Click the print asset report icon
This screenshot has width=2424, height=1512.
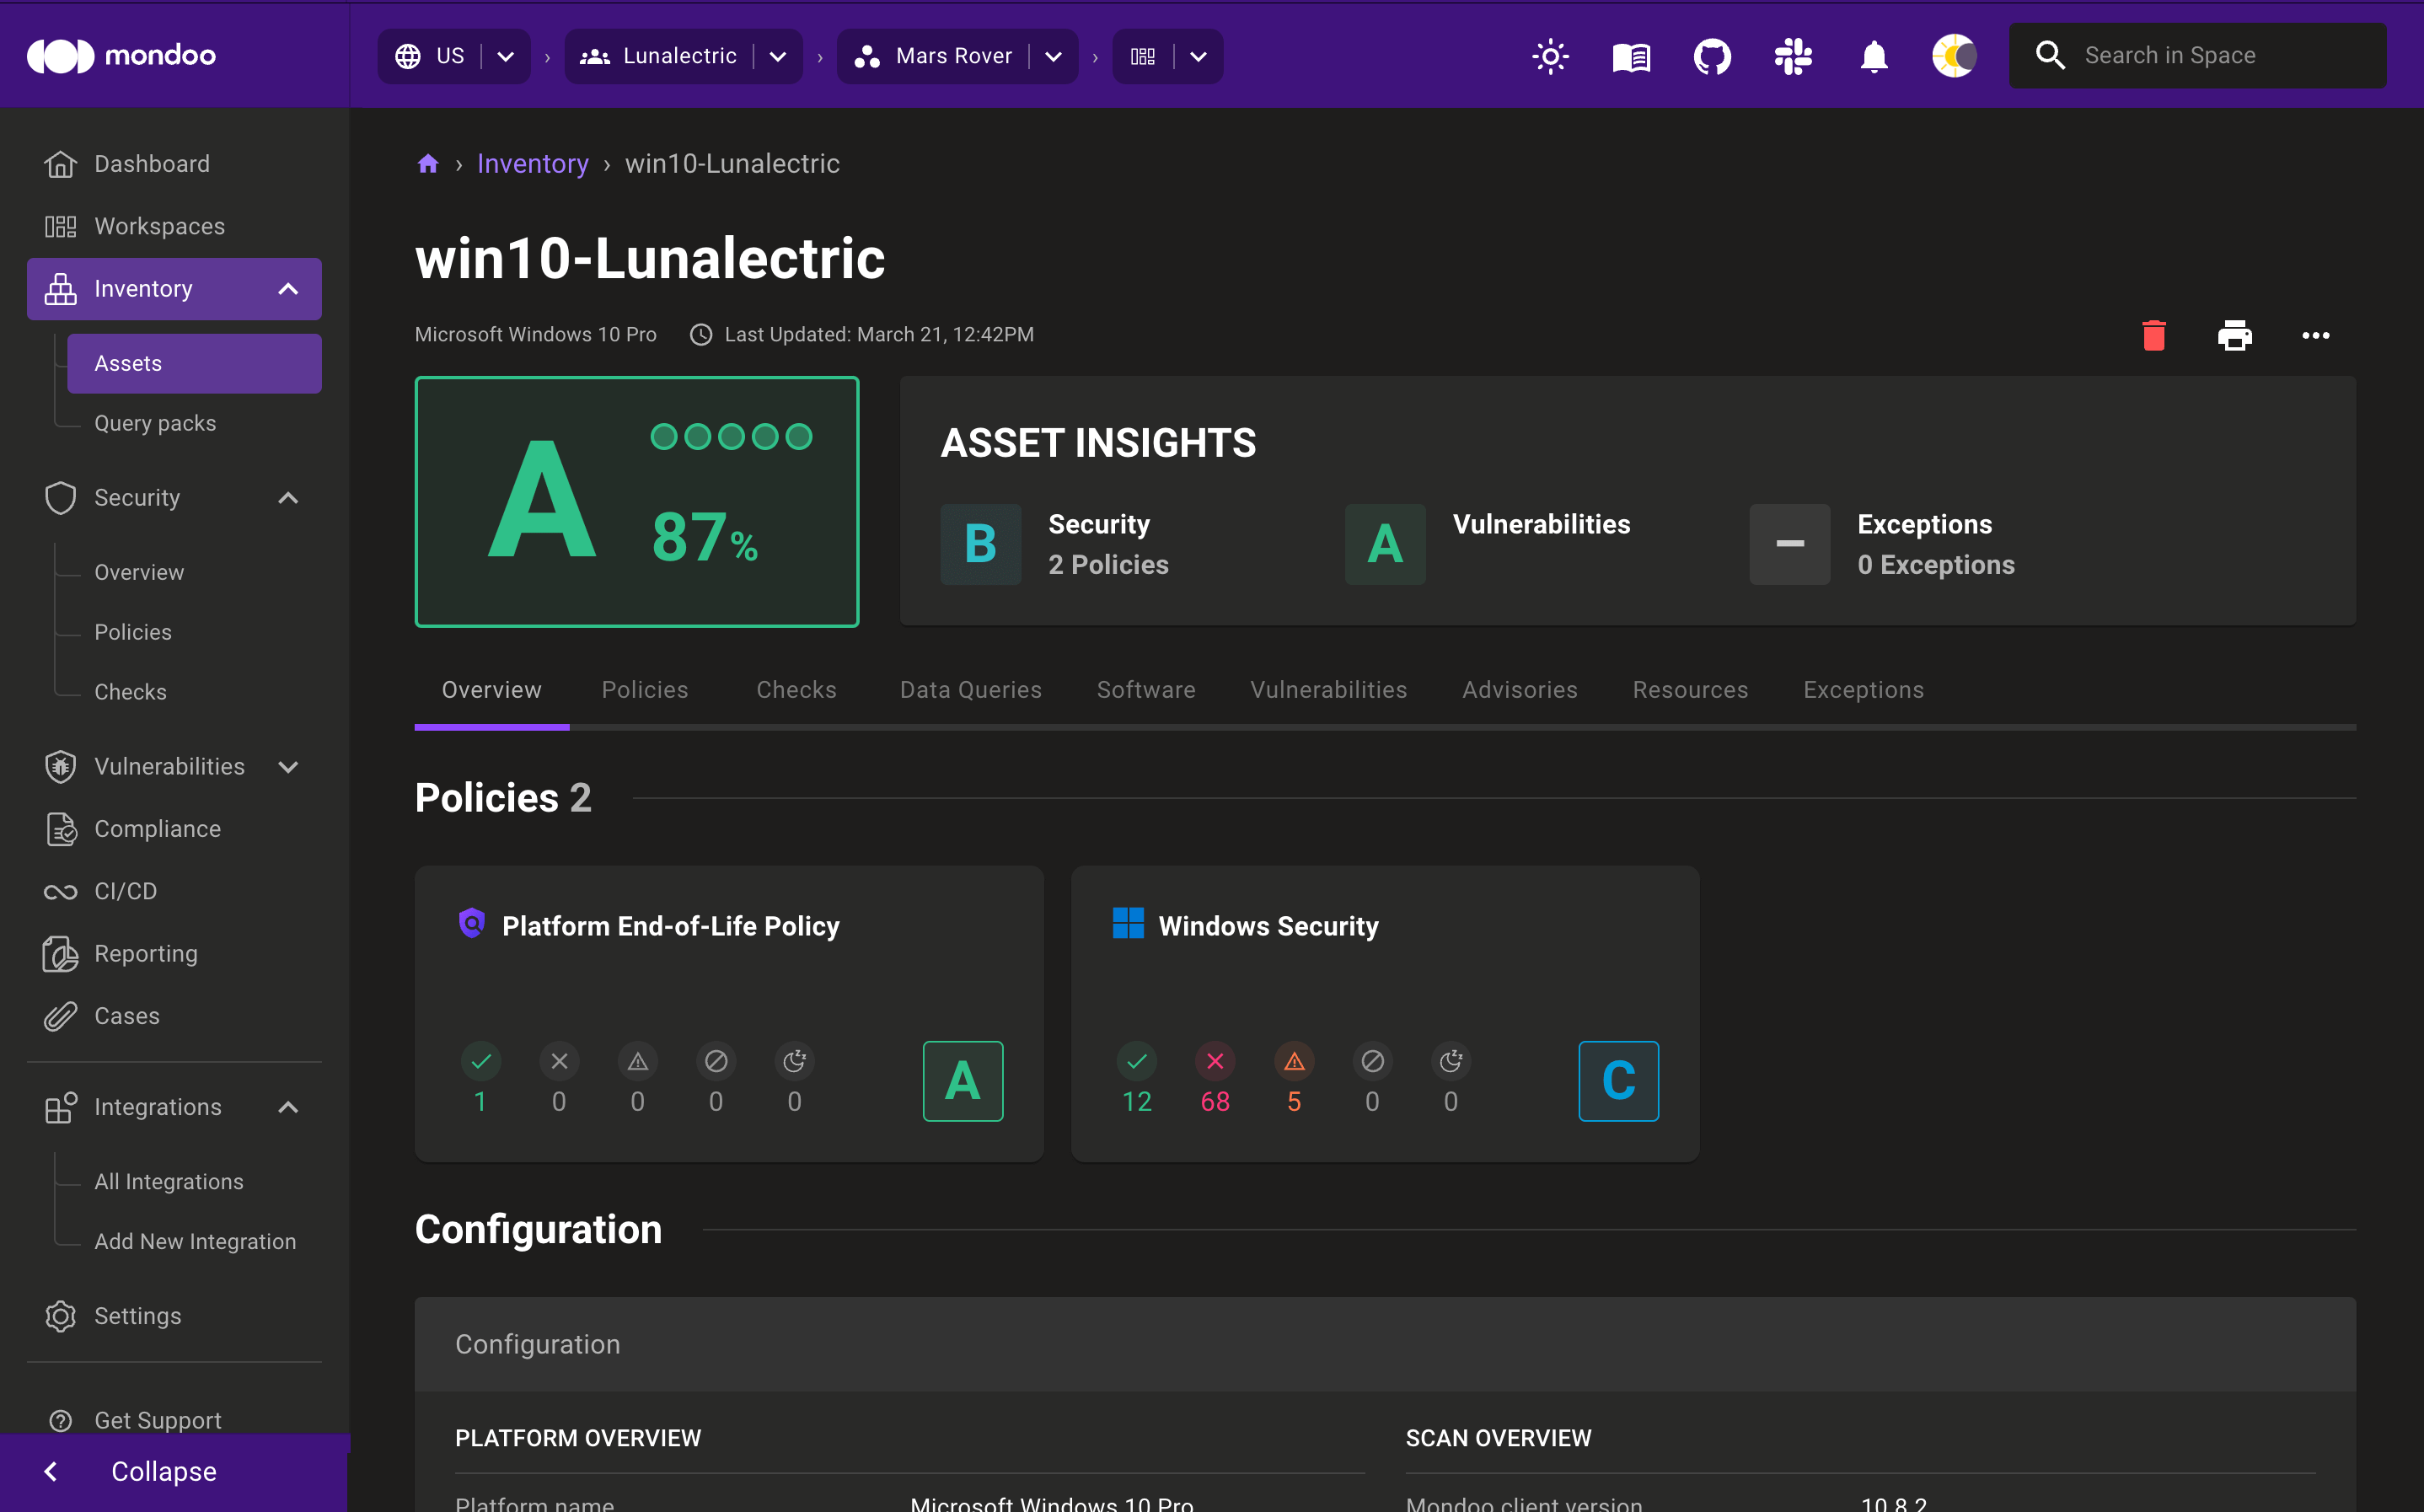pyautogui.click(x=2234, y=336)
